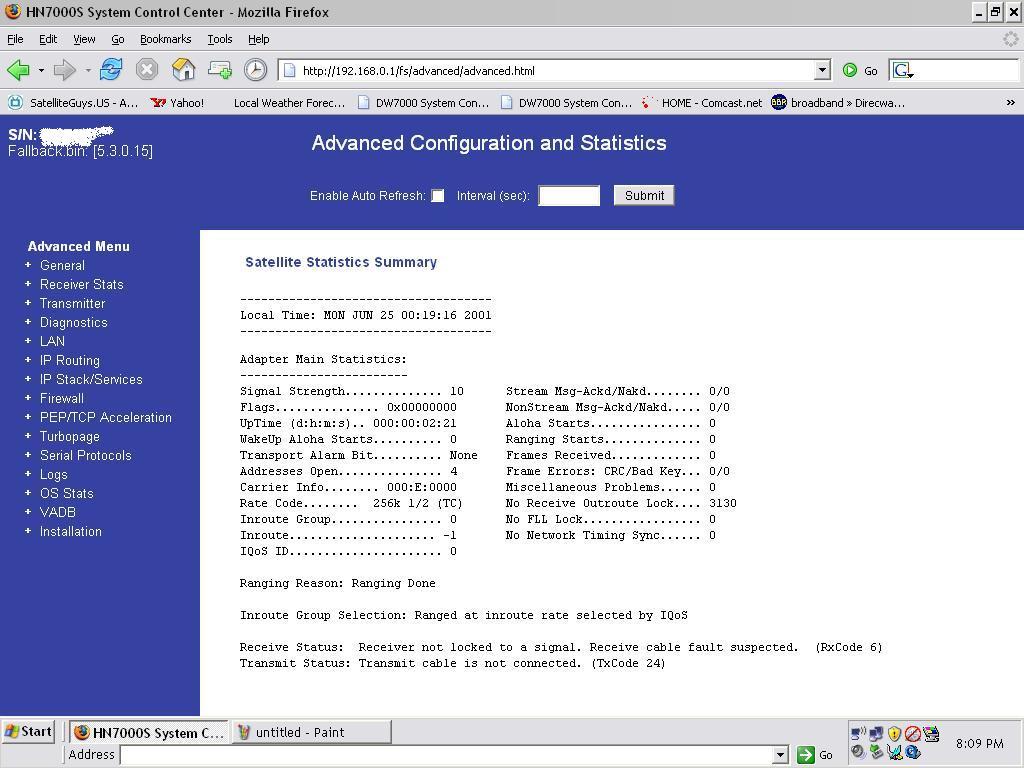This screenshot has height=768, width=1024.
Task: Go to Home page icon
Action: 184,69
